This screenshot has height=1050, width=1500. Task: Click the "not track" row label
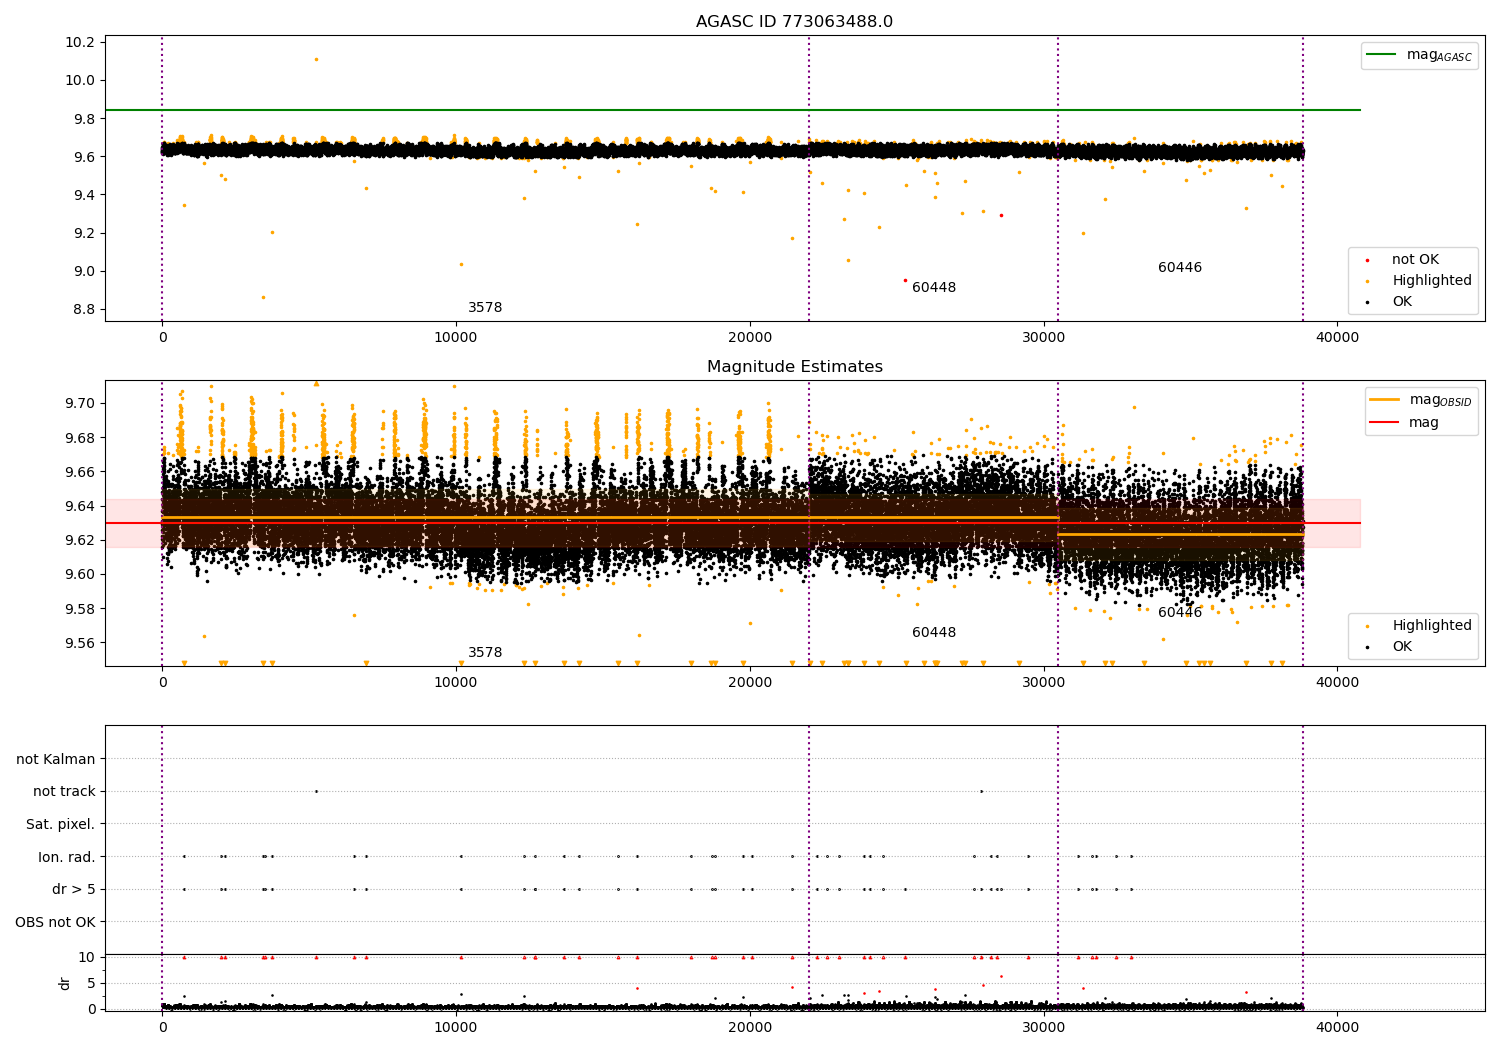pyautogui.click(x=64, y=792)
